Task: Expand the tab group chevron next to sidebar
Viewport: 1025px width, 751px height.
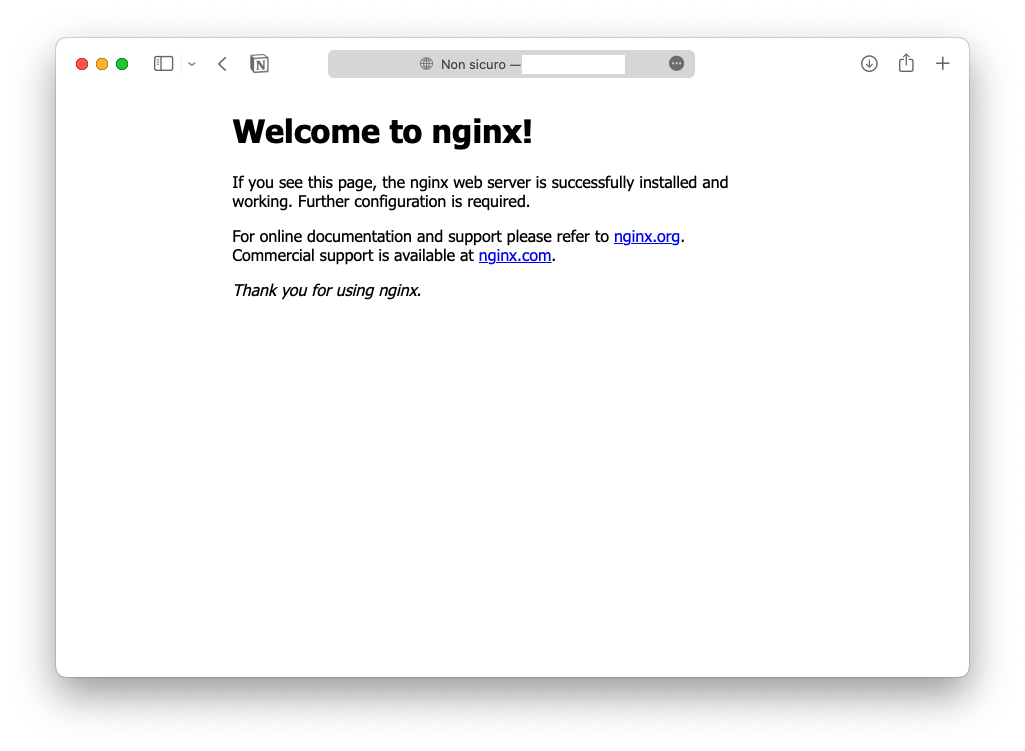Action: click(x=192, y=64)
